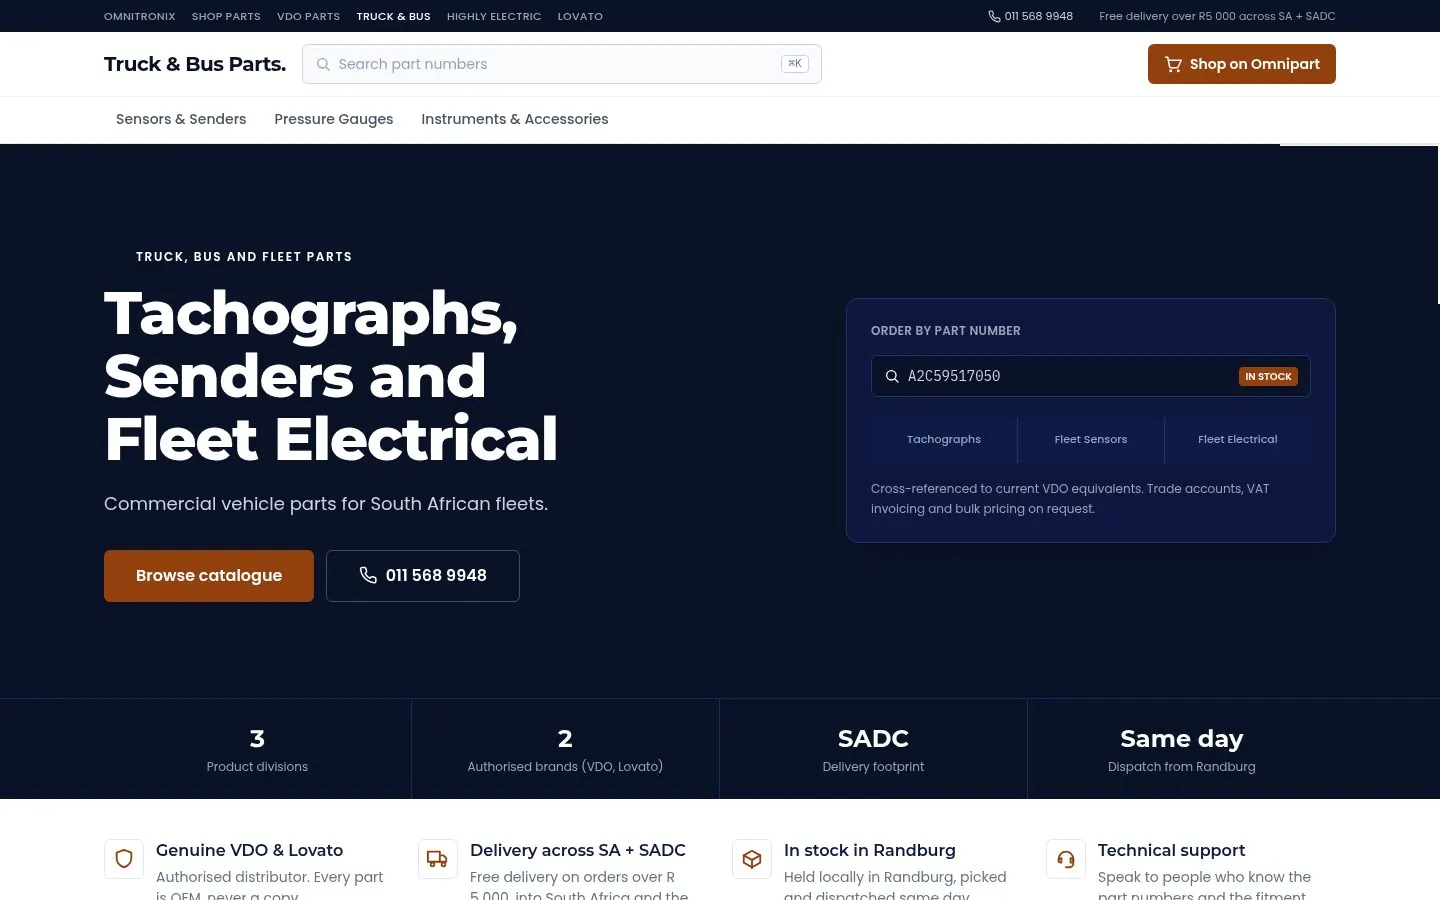Screen dimensions: 1440x900
Task: Click the IN STOCK badge
Action: (x=1269, y=376)
